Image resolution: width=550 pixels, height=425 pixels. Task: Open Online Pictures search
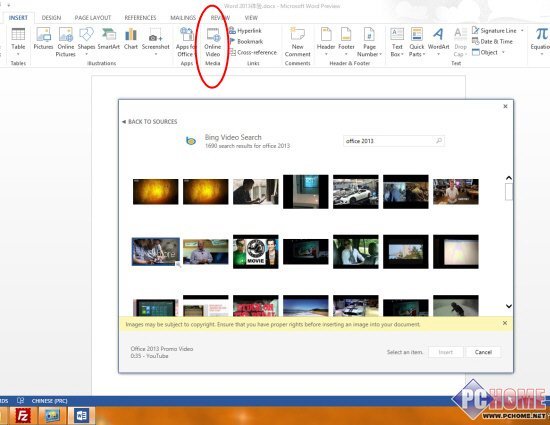[x=66, y=42]
